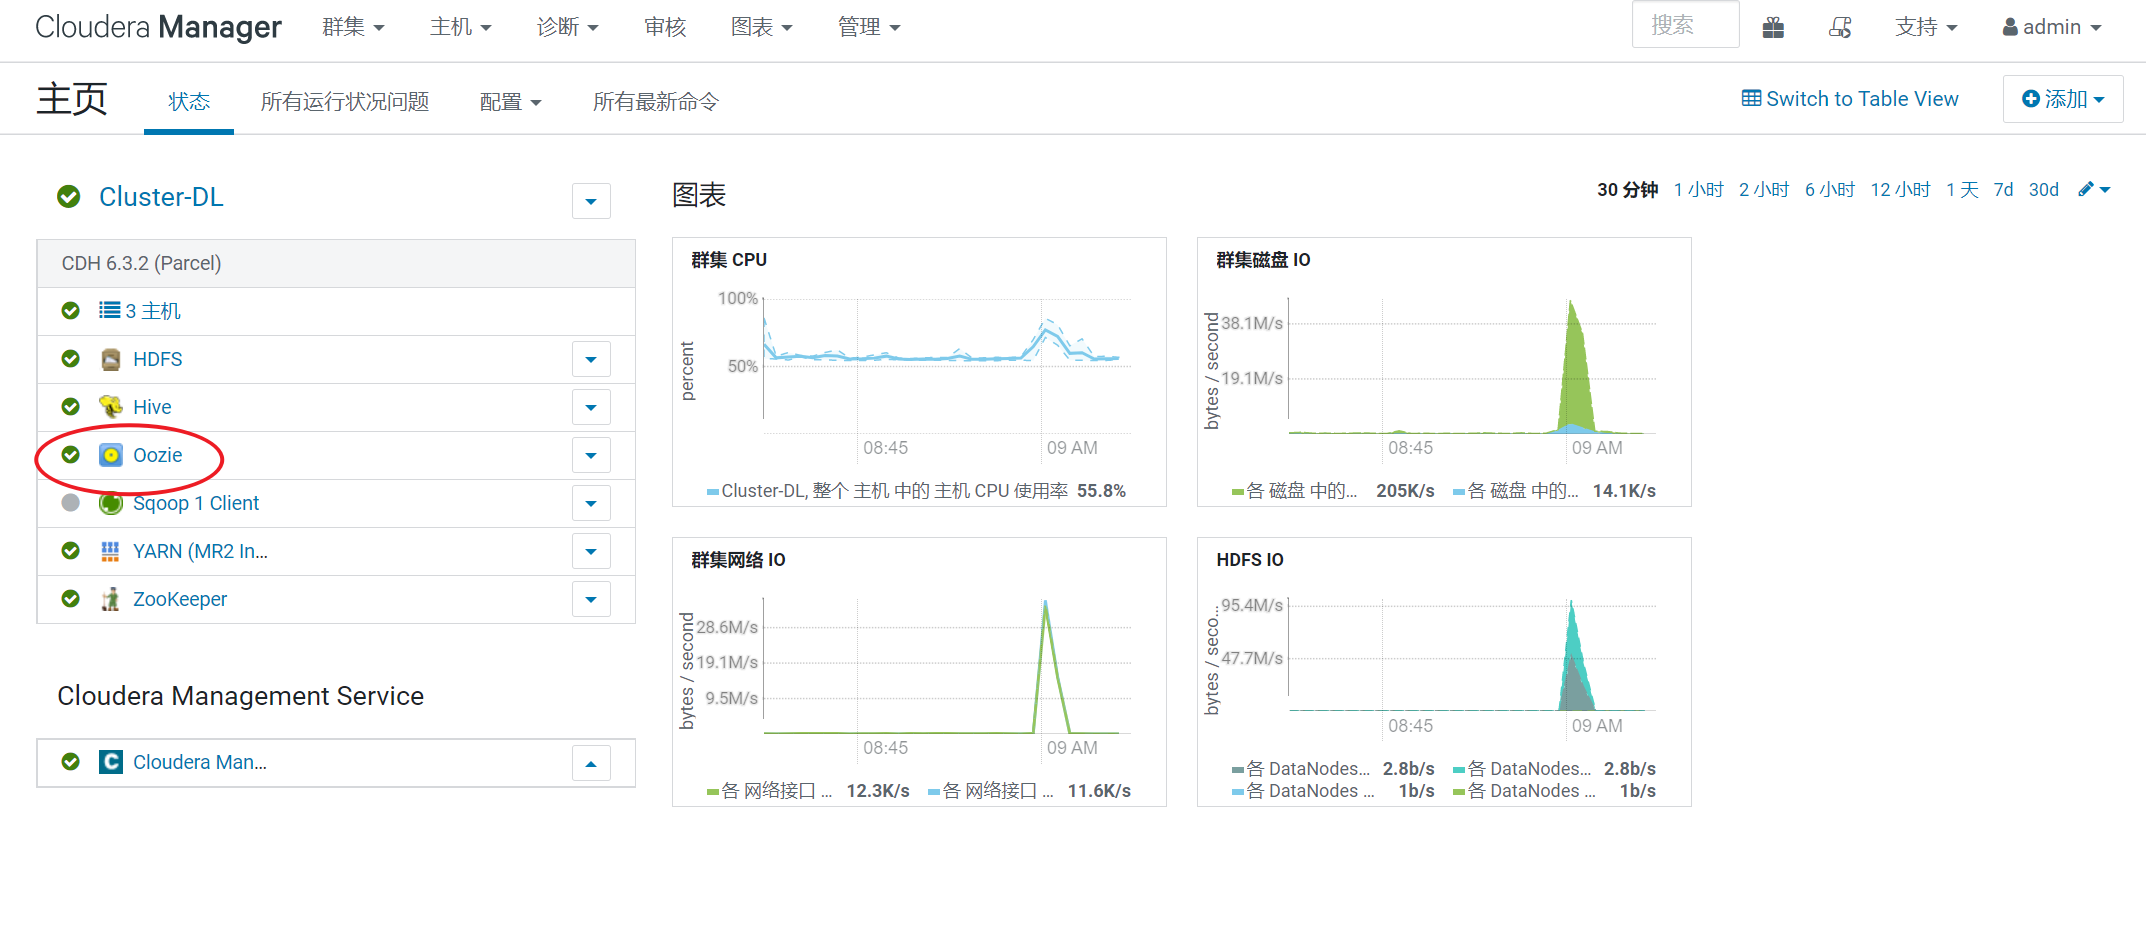
Task: Click the ZooKeeper service icon
Action: pyautogui.click(x=111, y=599)
